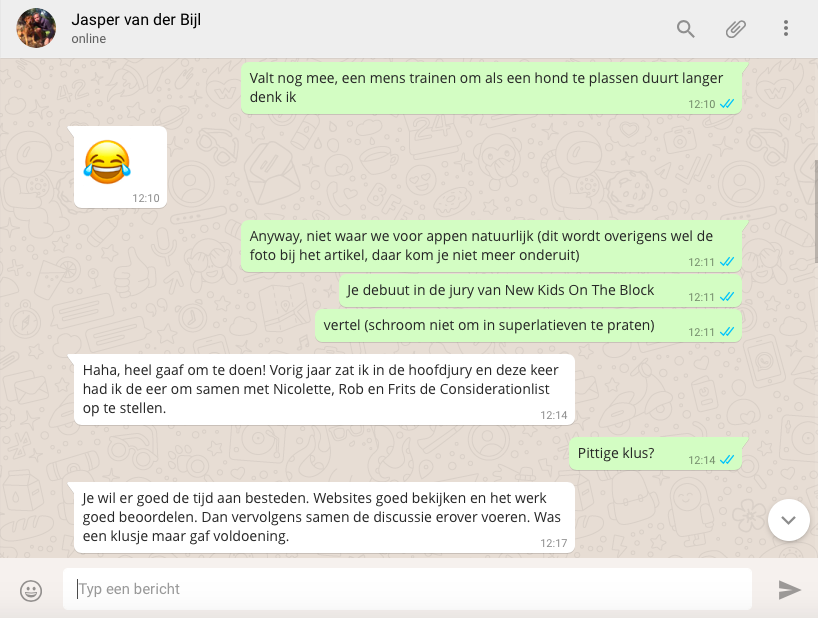The width and height of the screenshot is (818, 618).
Task: Click the 12:11 timestamp on 'Anyway' message
Action: tap(701, 262)
